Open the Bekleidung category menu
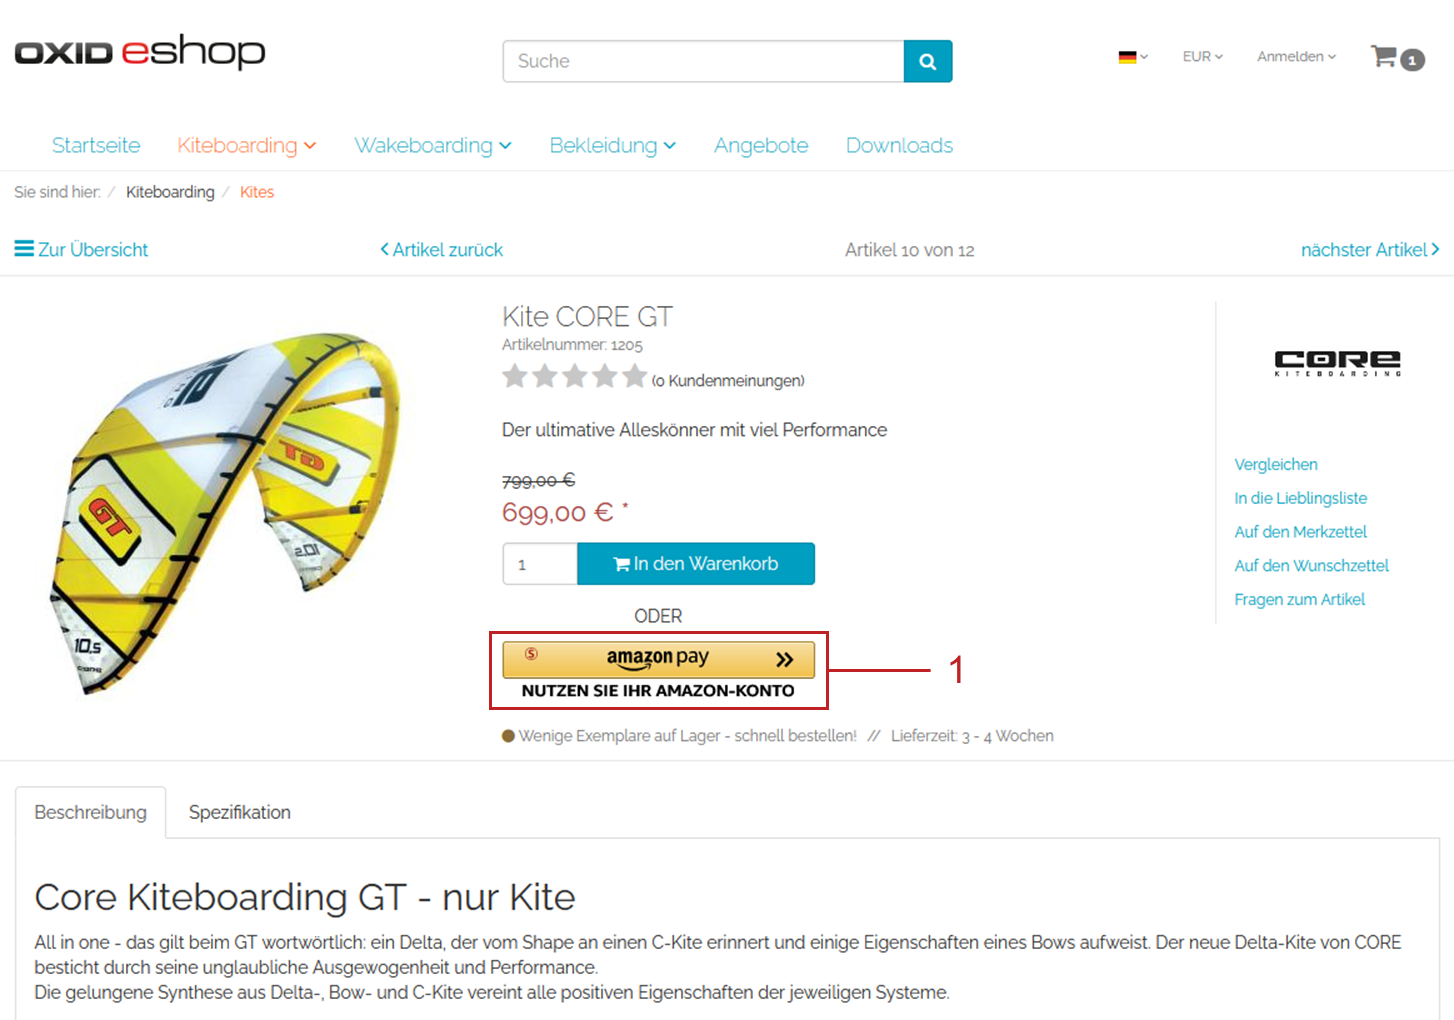Viewport: 1454px width, 1020px height. 612,146
